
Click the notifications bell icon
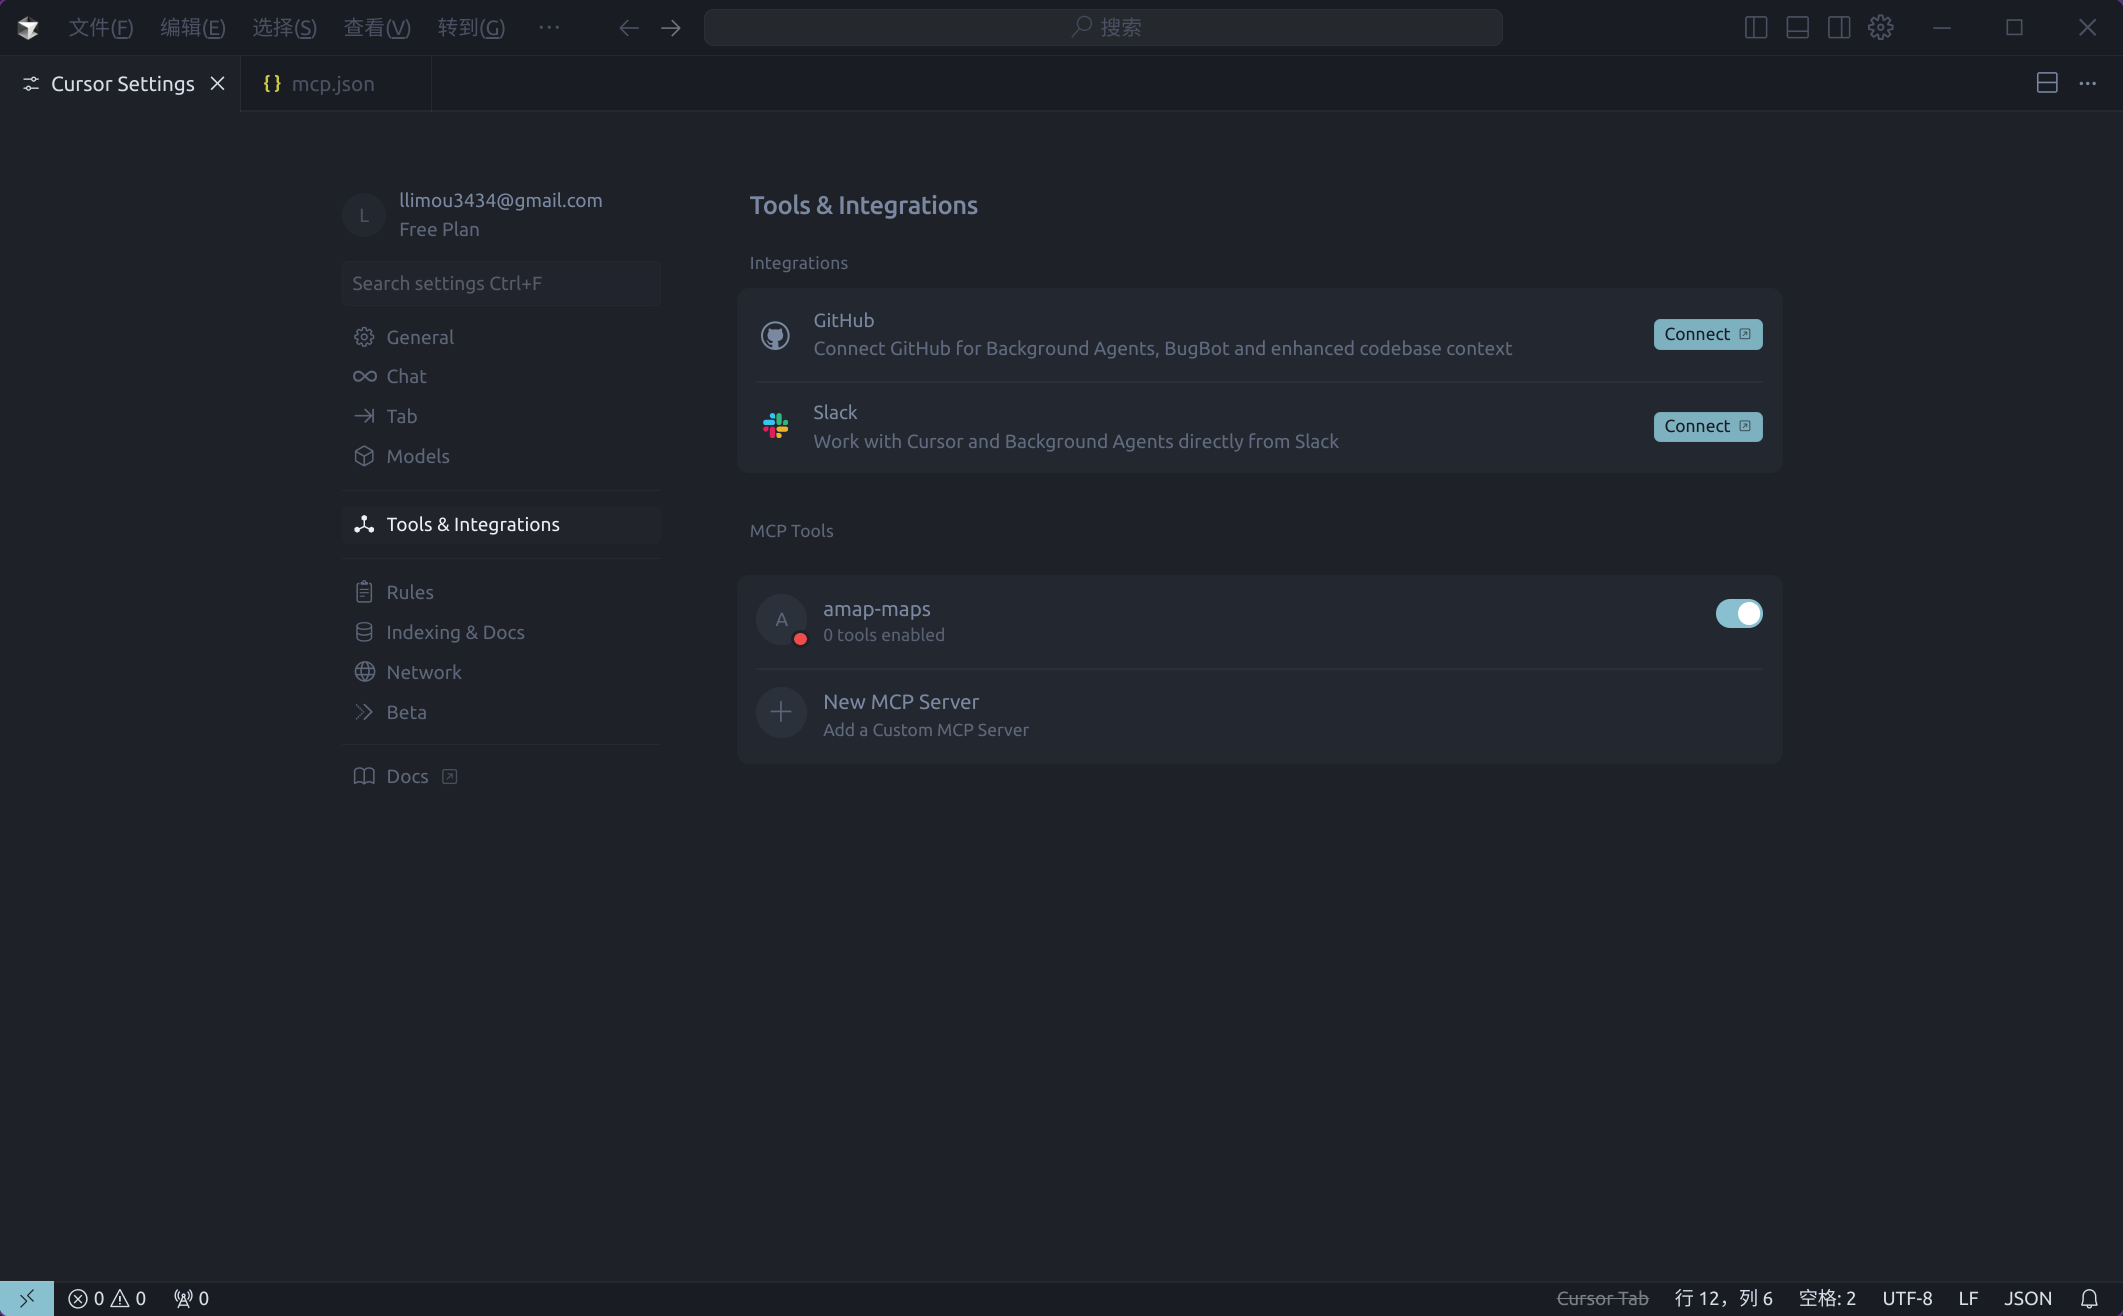pos(2089,1298)
